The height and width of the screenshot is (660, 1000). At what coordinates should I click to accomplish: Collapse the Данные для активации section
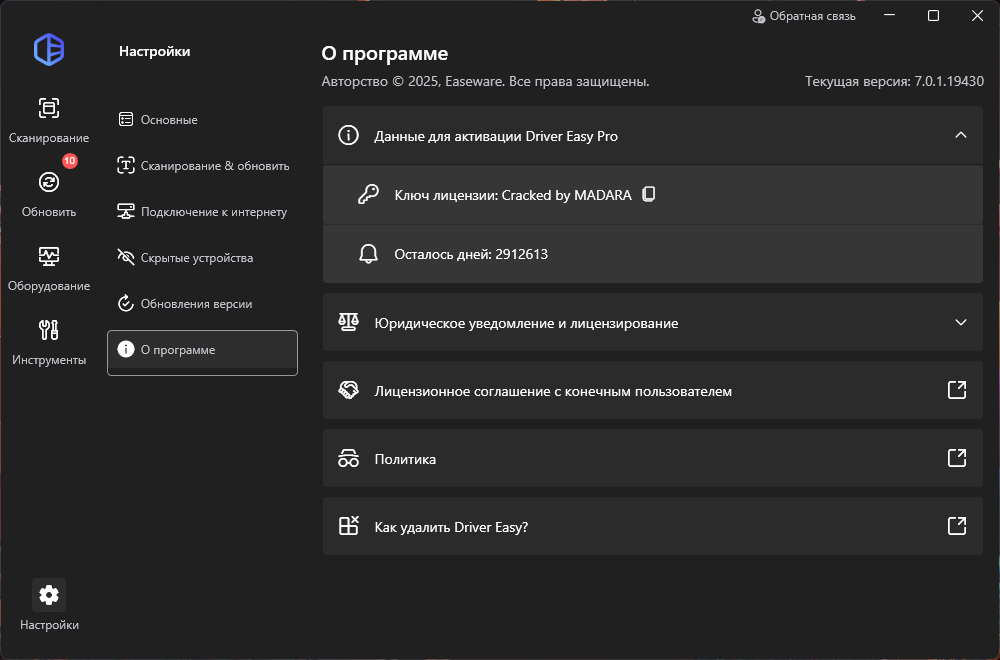click(960, 135)
